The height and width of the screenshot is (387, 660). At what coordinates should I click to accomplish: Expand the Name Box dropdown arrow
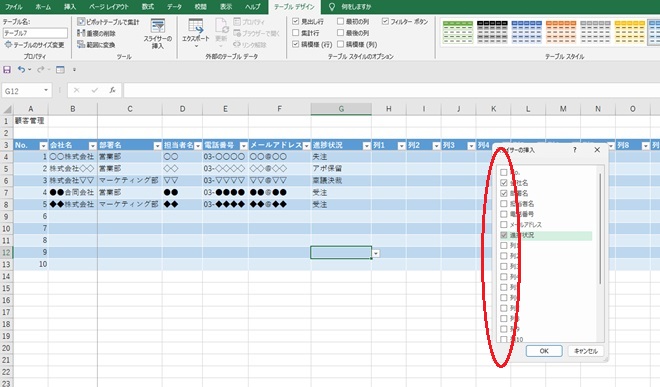pyautogui.click(x=46, y=90)
